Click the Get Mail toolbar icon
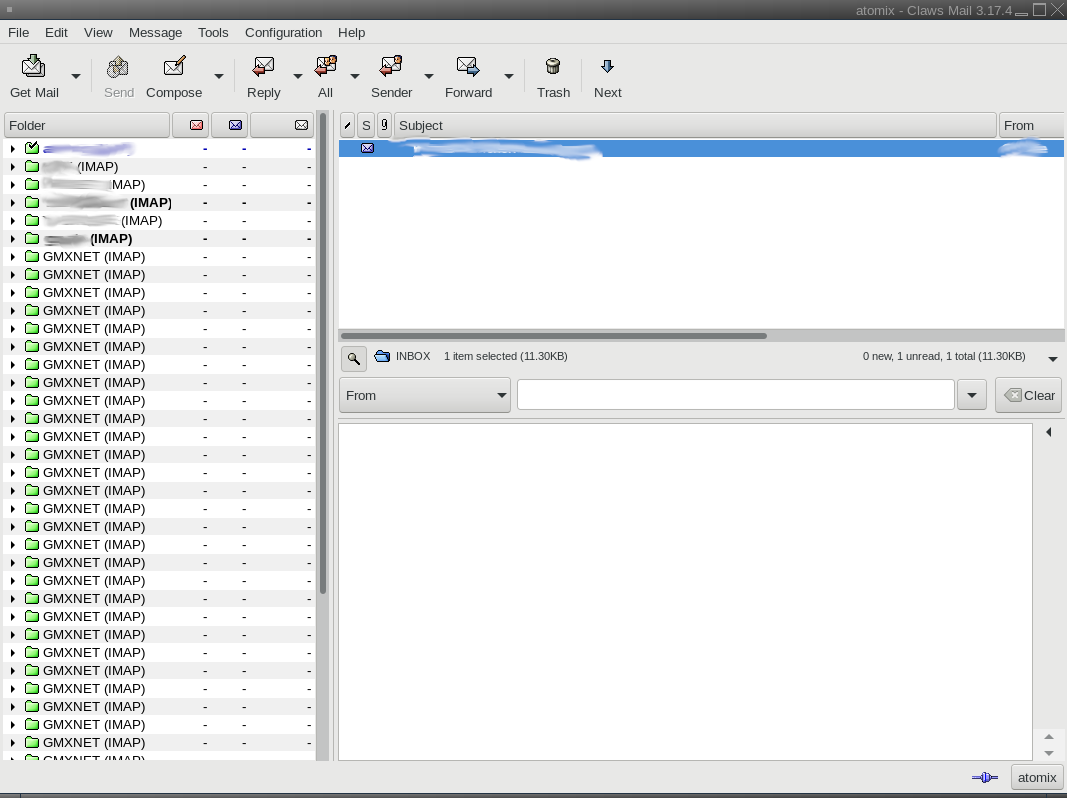The width and height of the screenshot is (1067, 798). click(x=33, y=66)
